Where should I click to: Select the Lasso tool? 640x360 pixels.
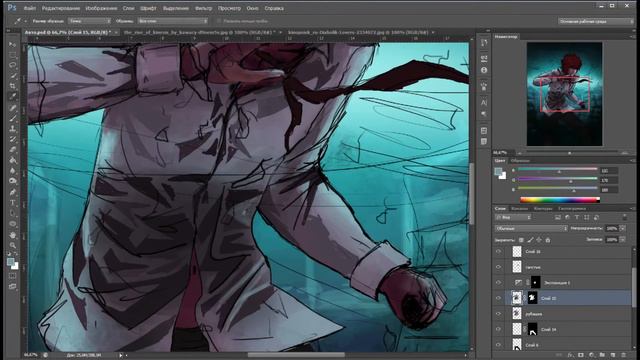tap(13, 65)
